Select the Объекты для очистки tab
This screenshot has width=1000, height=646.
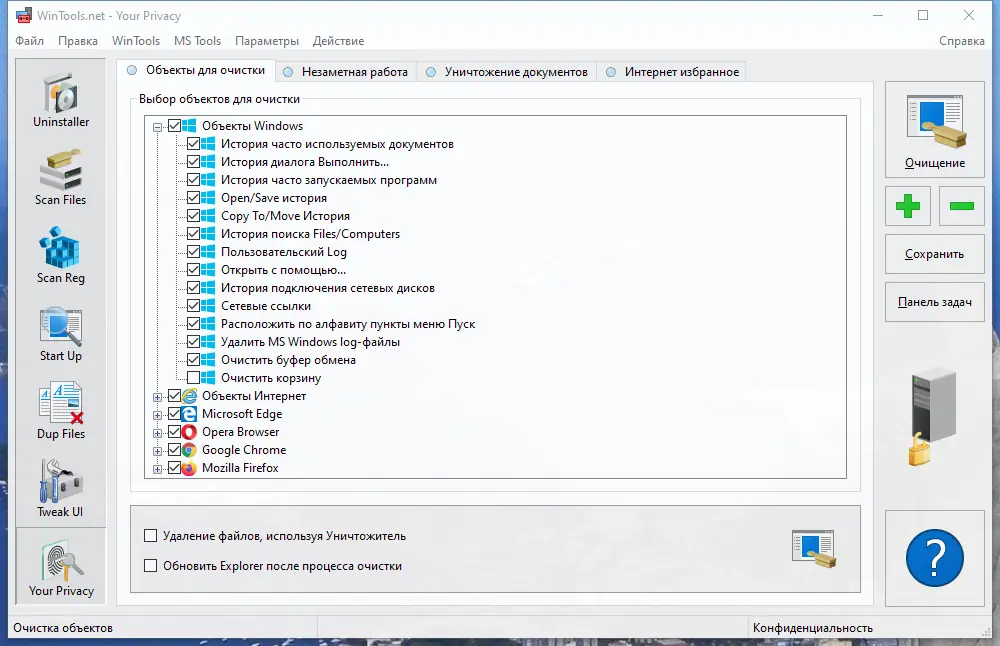click(x=196, y=70)
